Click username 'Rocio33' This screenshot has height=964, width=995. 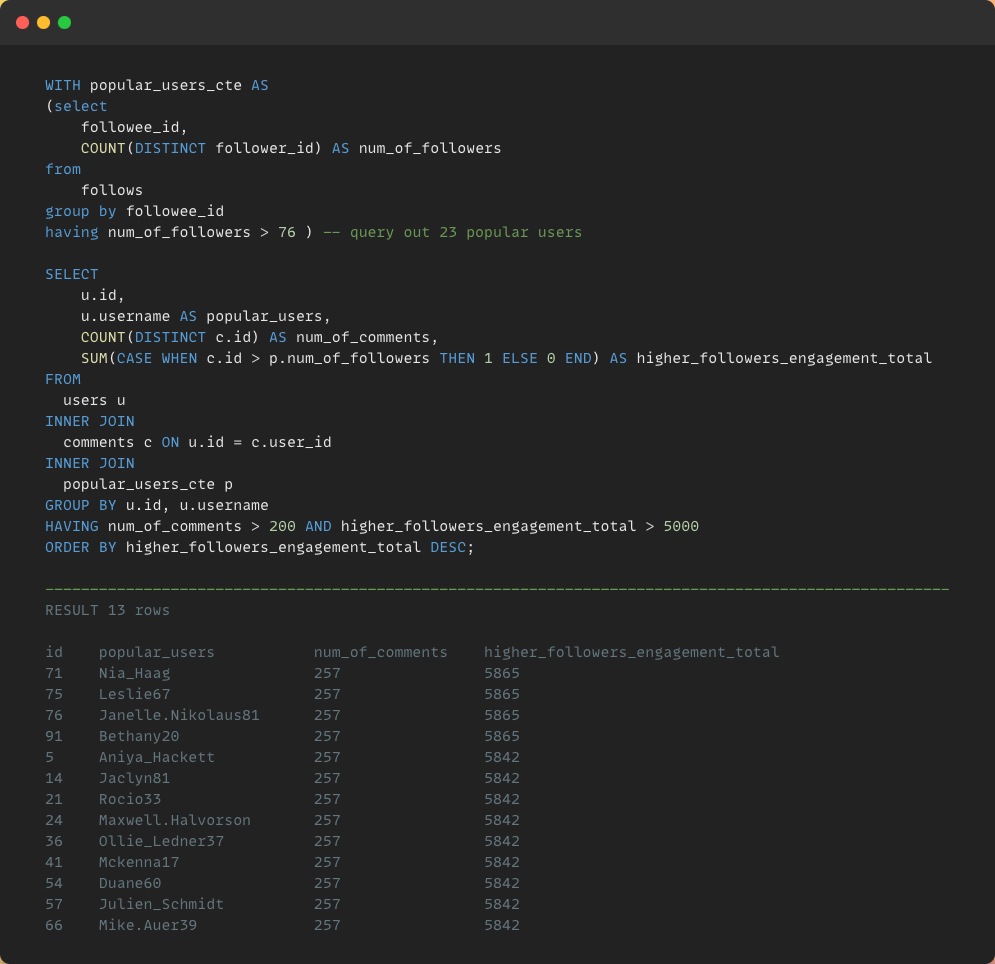click(x=130, y=799)
